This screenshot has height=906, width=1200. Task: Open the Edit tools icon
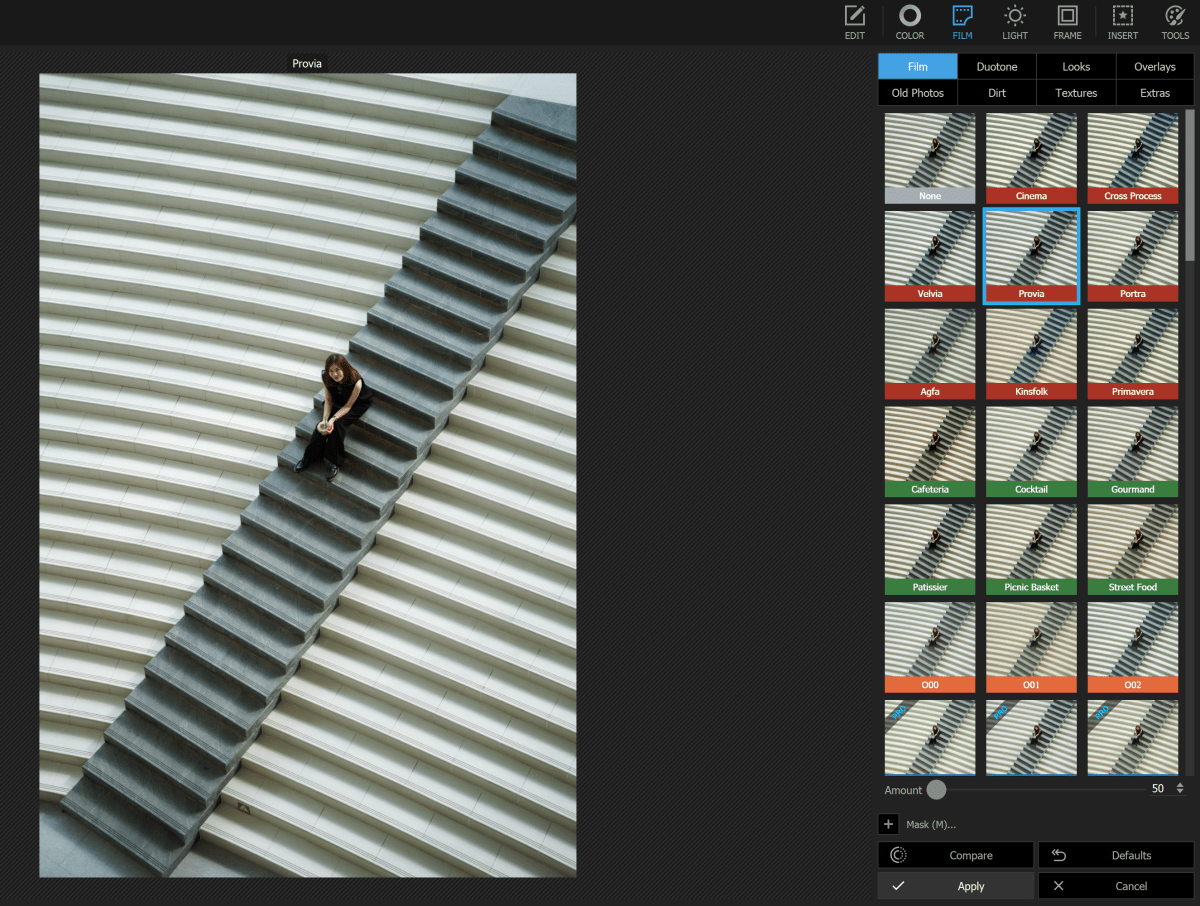854,22
